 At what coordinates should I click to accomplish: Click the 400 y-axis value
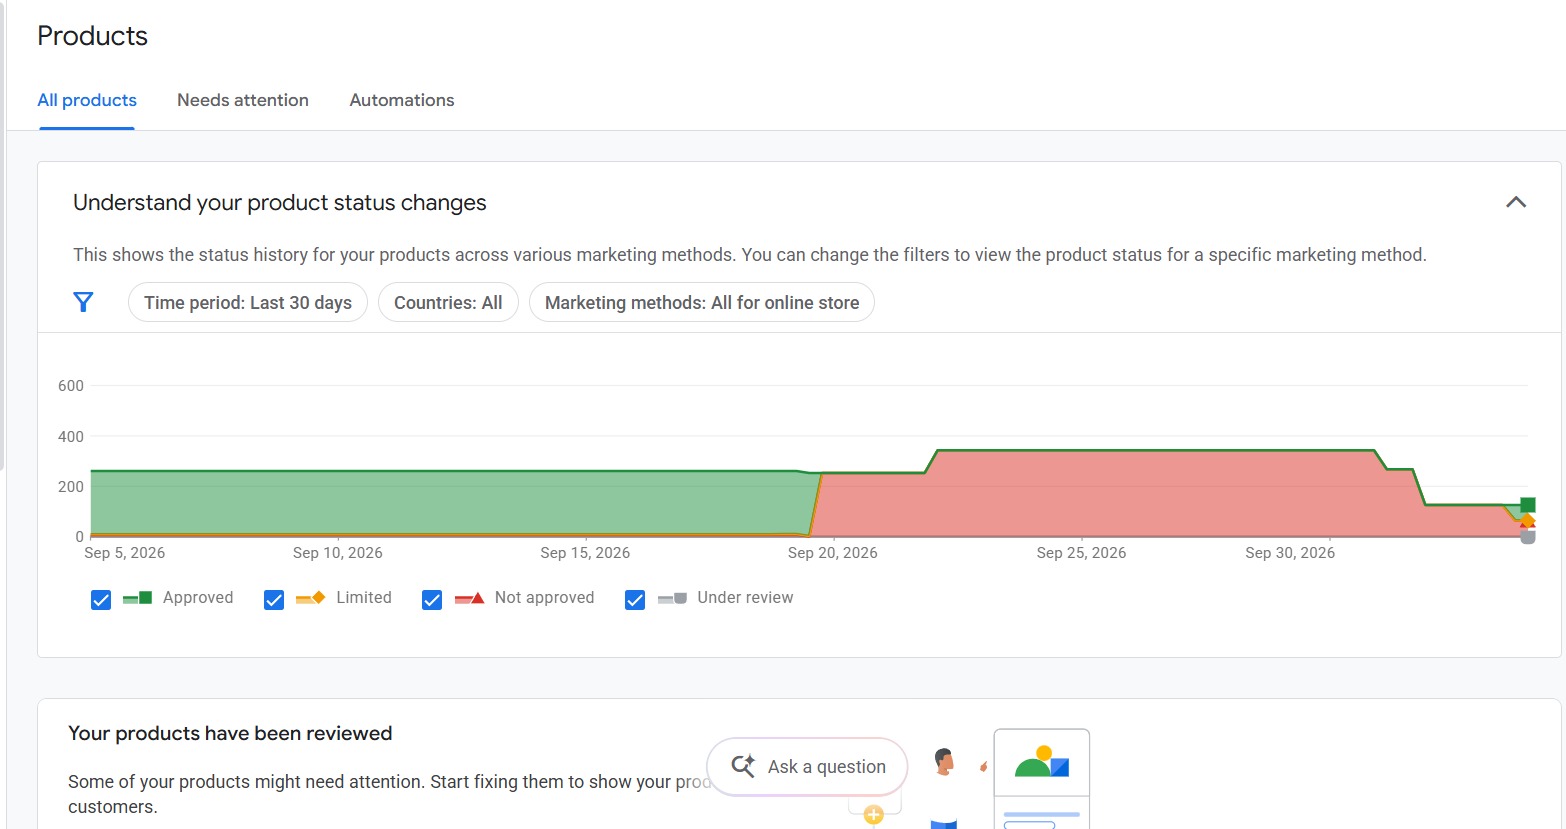tap(71, 436)
